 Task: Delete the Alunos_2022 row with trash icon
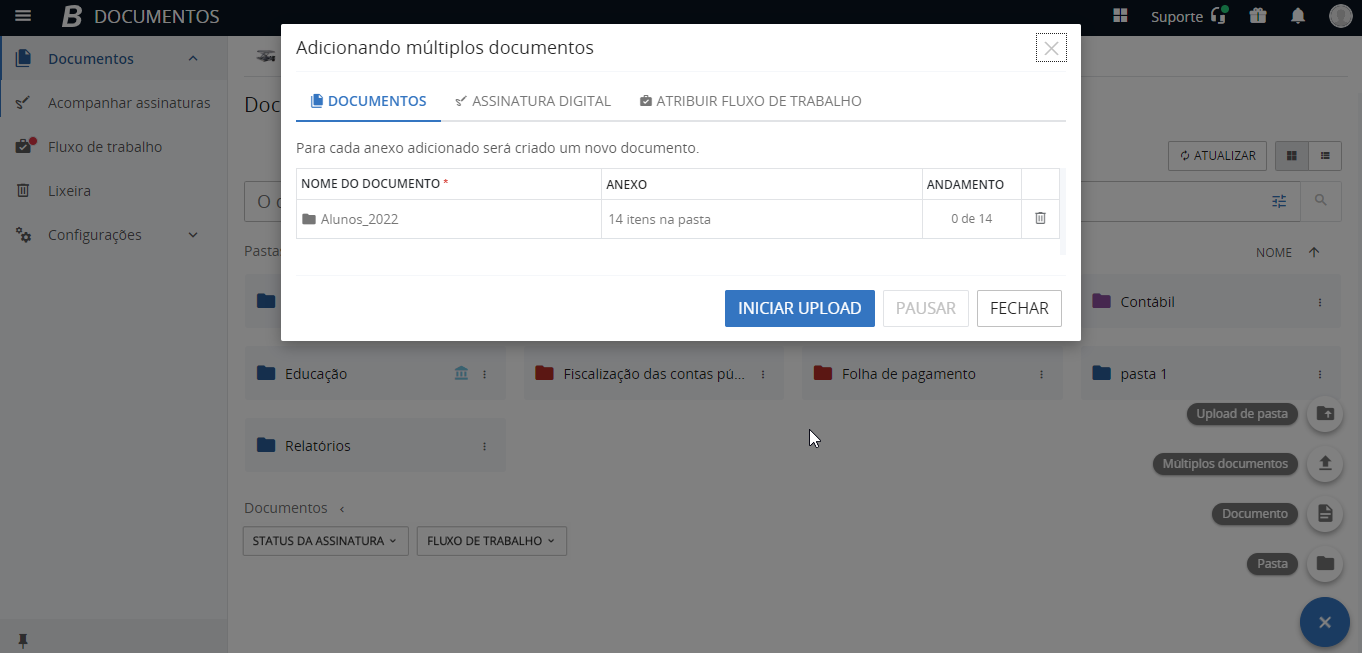pyautogui.click(x=1040, y=218)
